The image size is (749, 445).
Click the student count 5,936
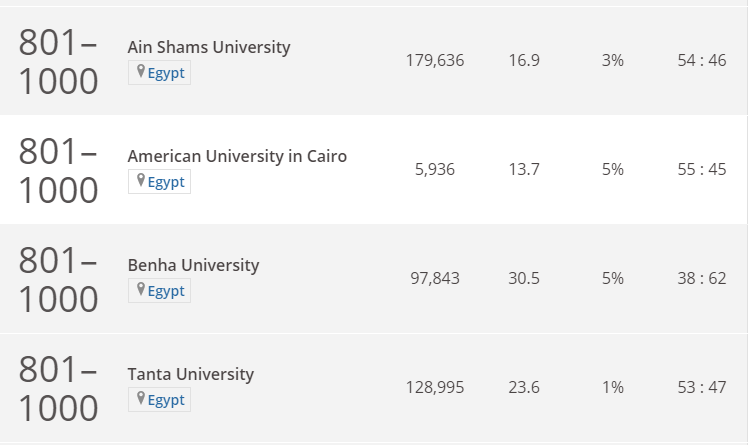pyautogui.click(x=435, y=170)
